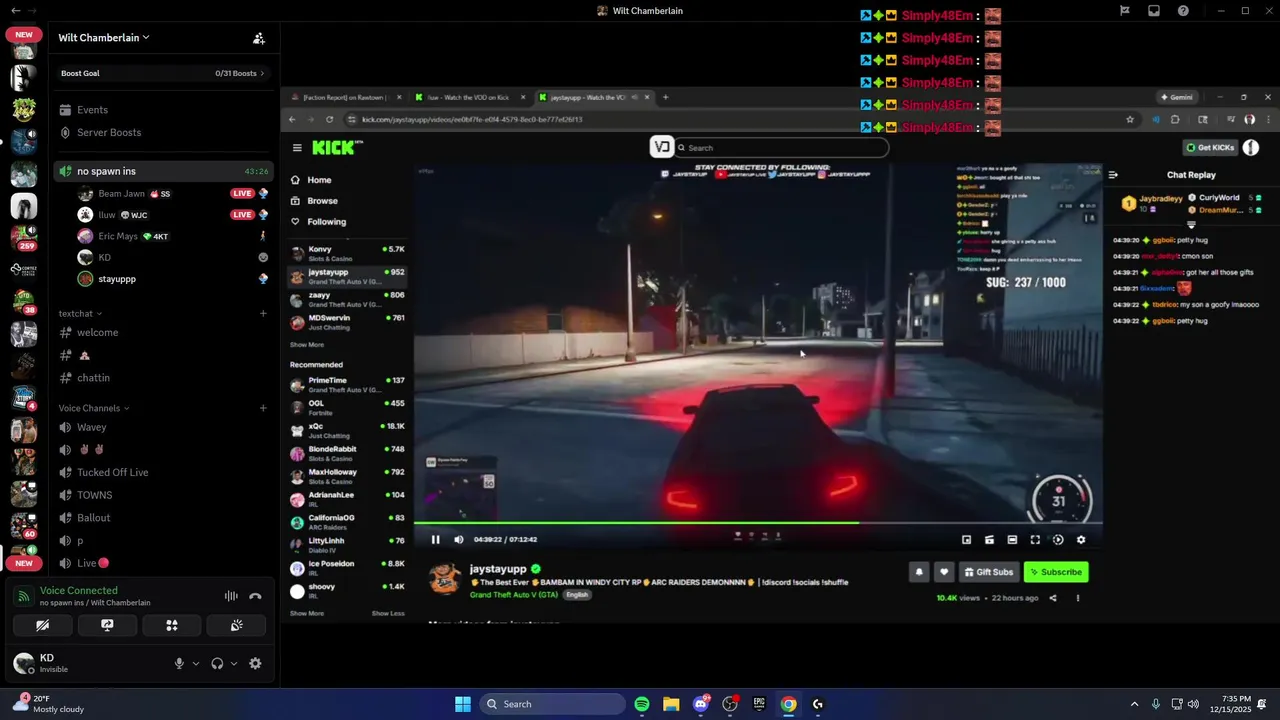Seek on the green video progress bar
1280x720 pixels.
click(x=758, y=522)
